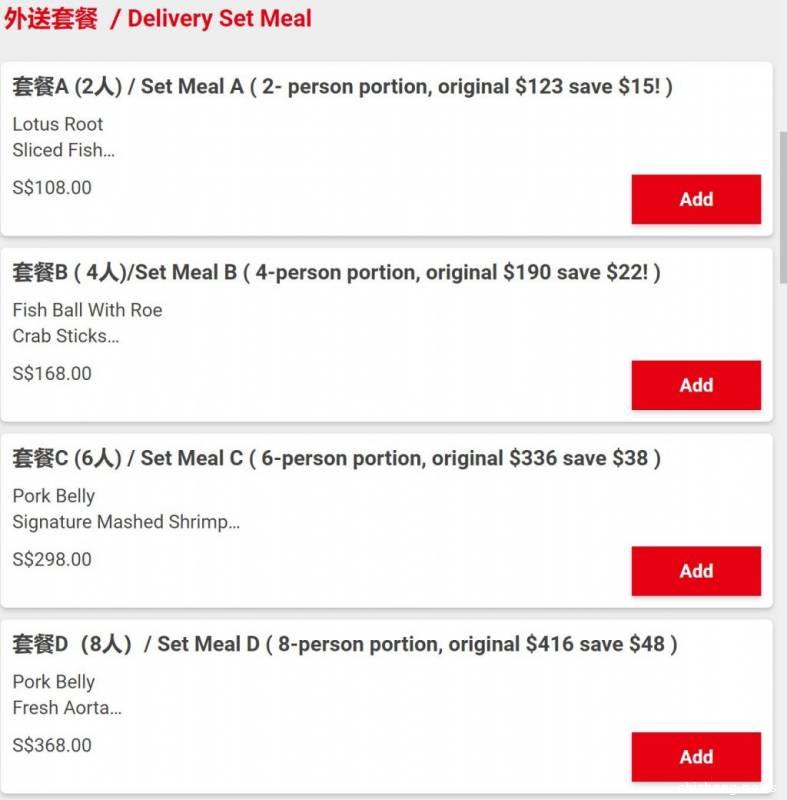Add Set Meal B to cart

696,385
